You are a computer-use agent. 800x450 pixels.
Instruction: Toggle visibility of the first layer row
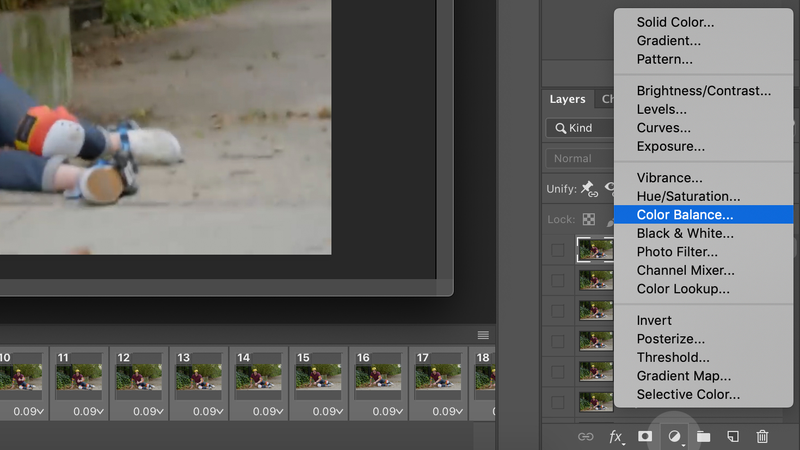558,250
